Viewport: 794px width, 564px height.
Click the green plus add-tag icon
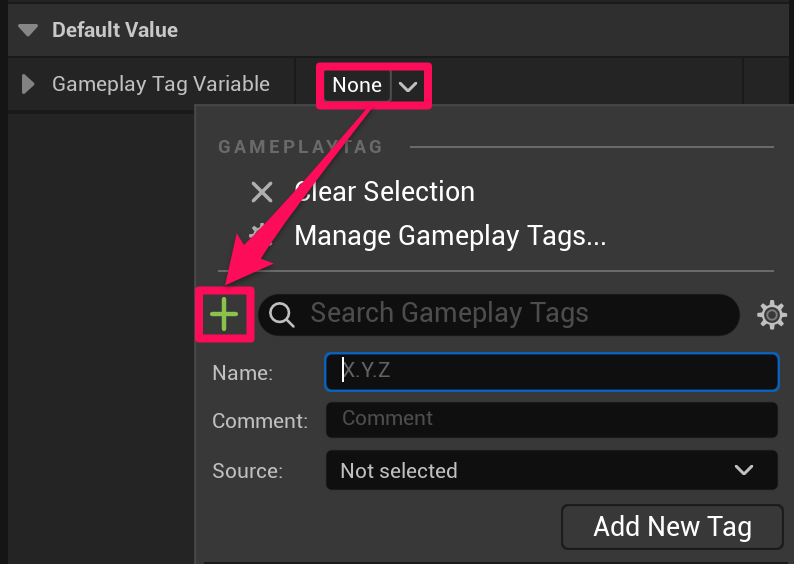click(x=224, y=315)
